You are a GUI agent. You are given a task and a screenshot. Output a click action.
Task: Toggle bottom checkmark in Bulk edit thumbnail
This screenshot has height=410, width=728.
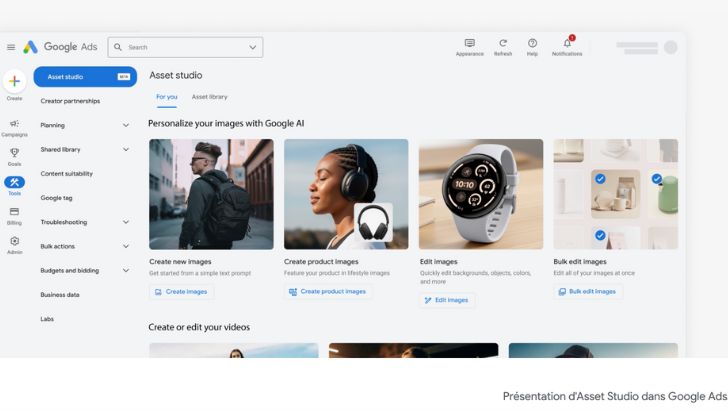600,235
